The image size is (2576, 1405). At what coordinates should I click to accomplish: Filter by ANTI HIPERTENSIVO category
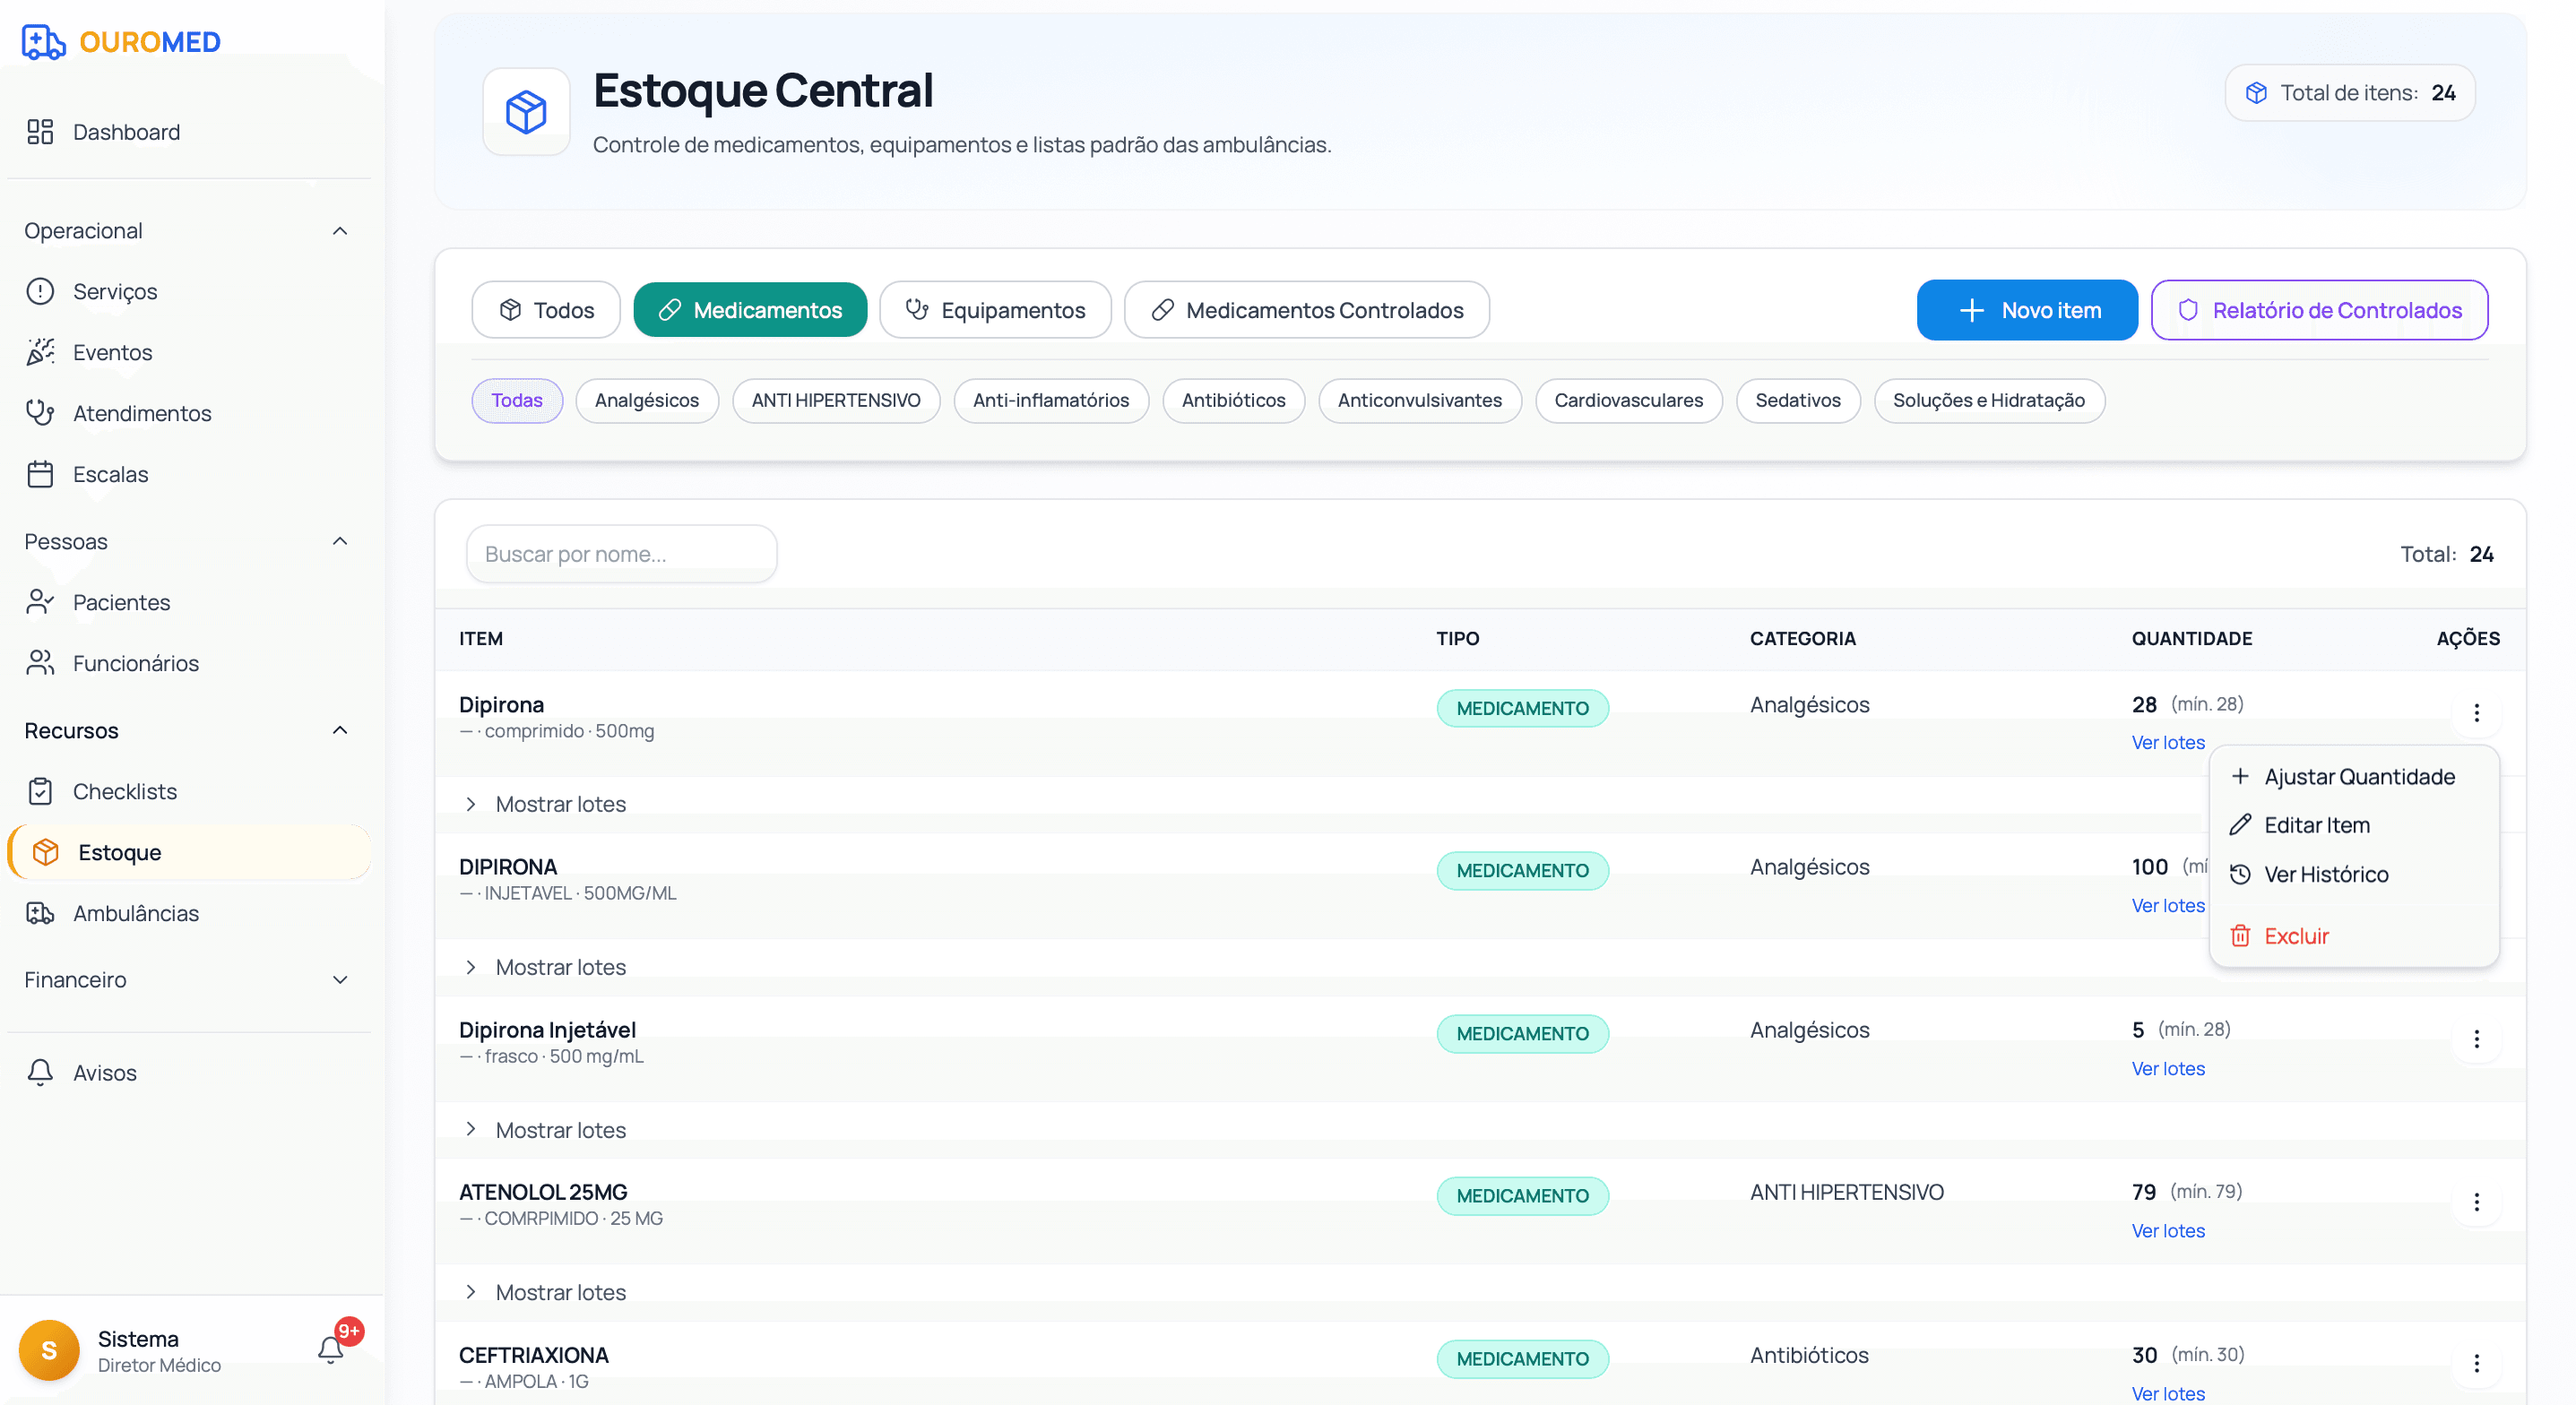click(836, 400)
